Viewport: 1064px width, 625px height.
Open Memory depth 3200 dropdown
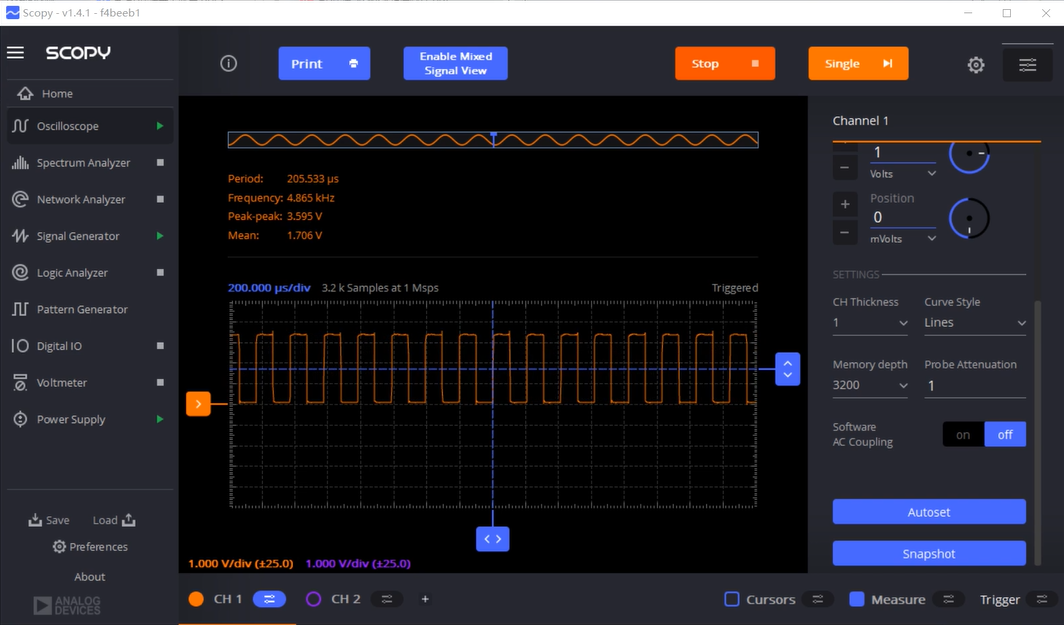tap(870, 385)
